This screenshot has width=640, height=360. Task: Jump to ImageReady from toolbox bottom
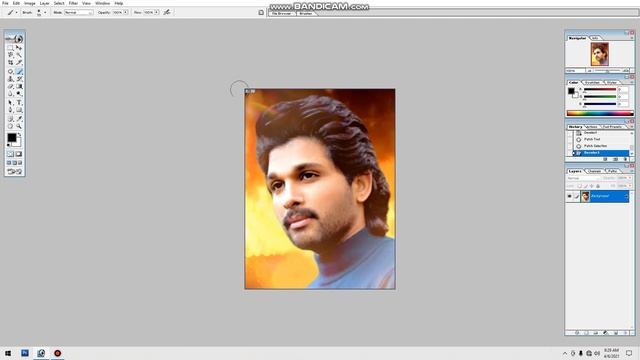(15, 171)
